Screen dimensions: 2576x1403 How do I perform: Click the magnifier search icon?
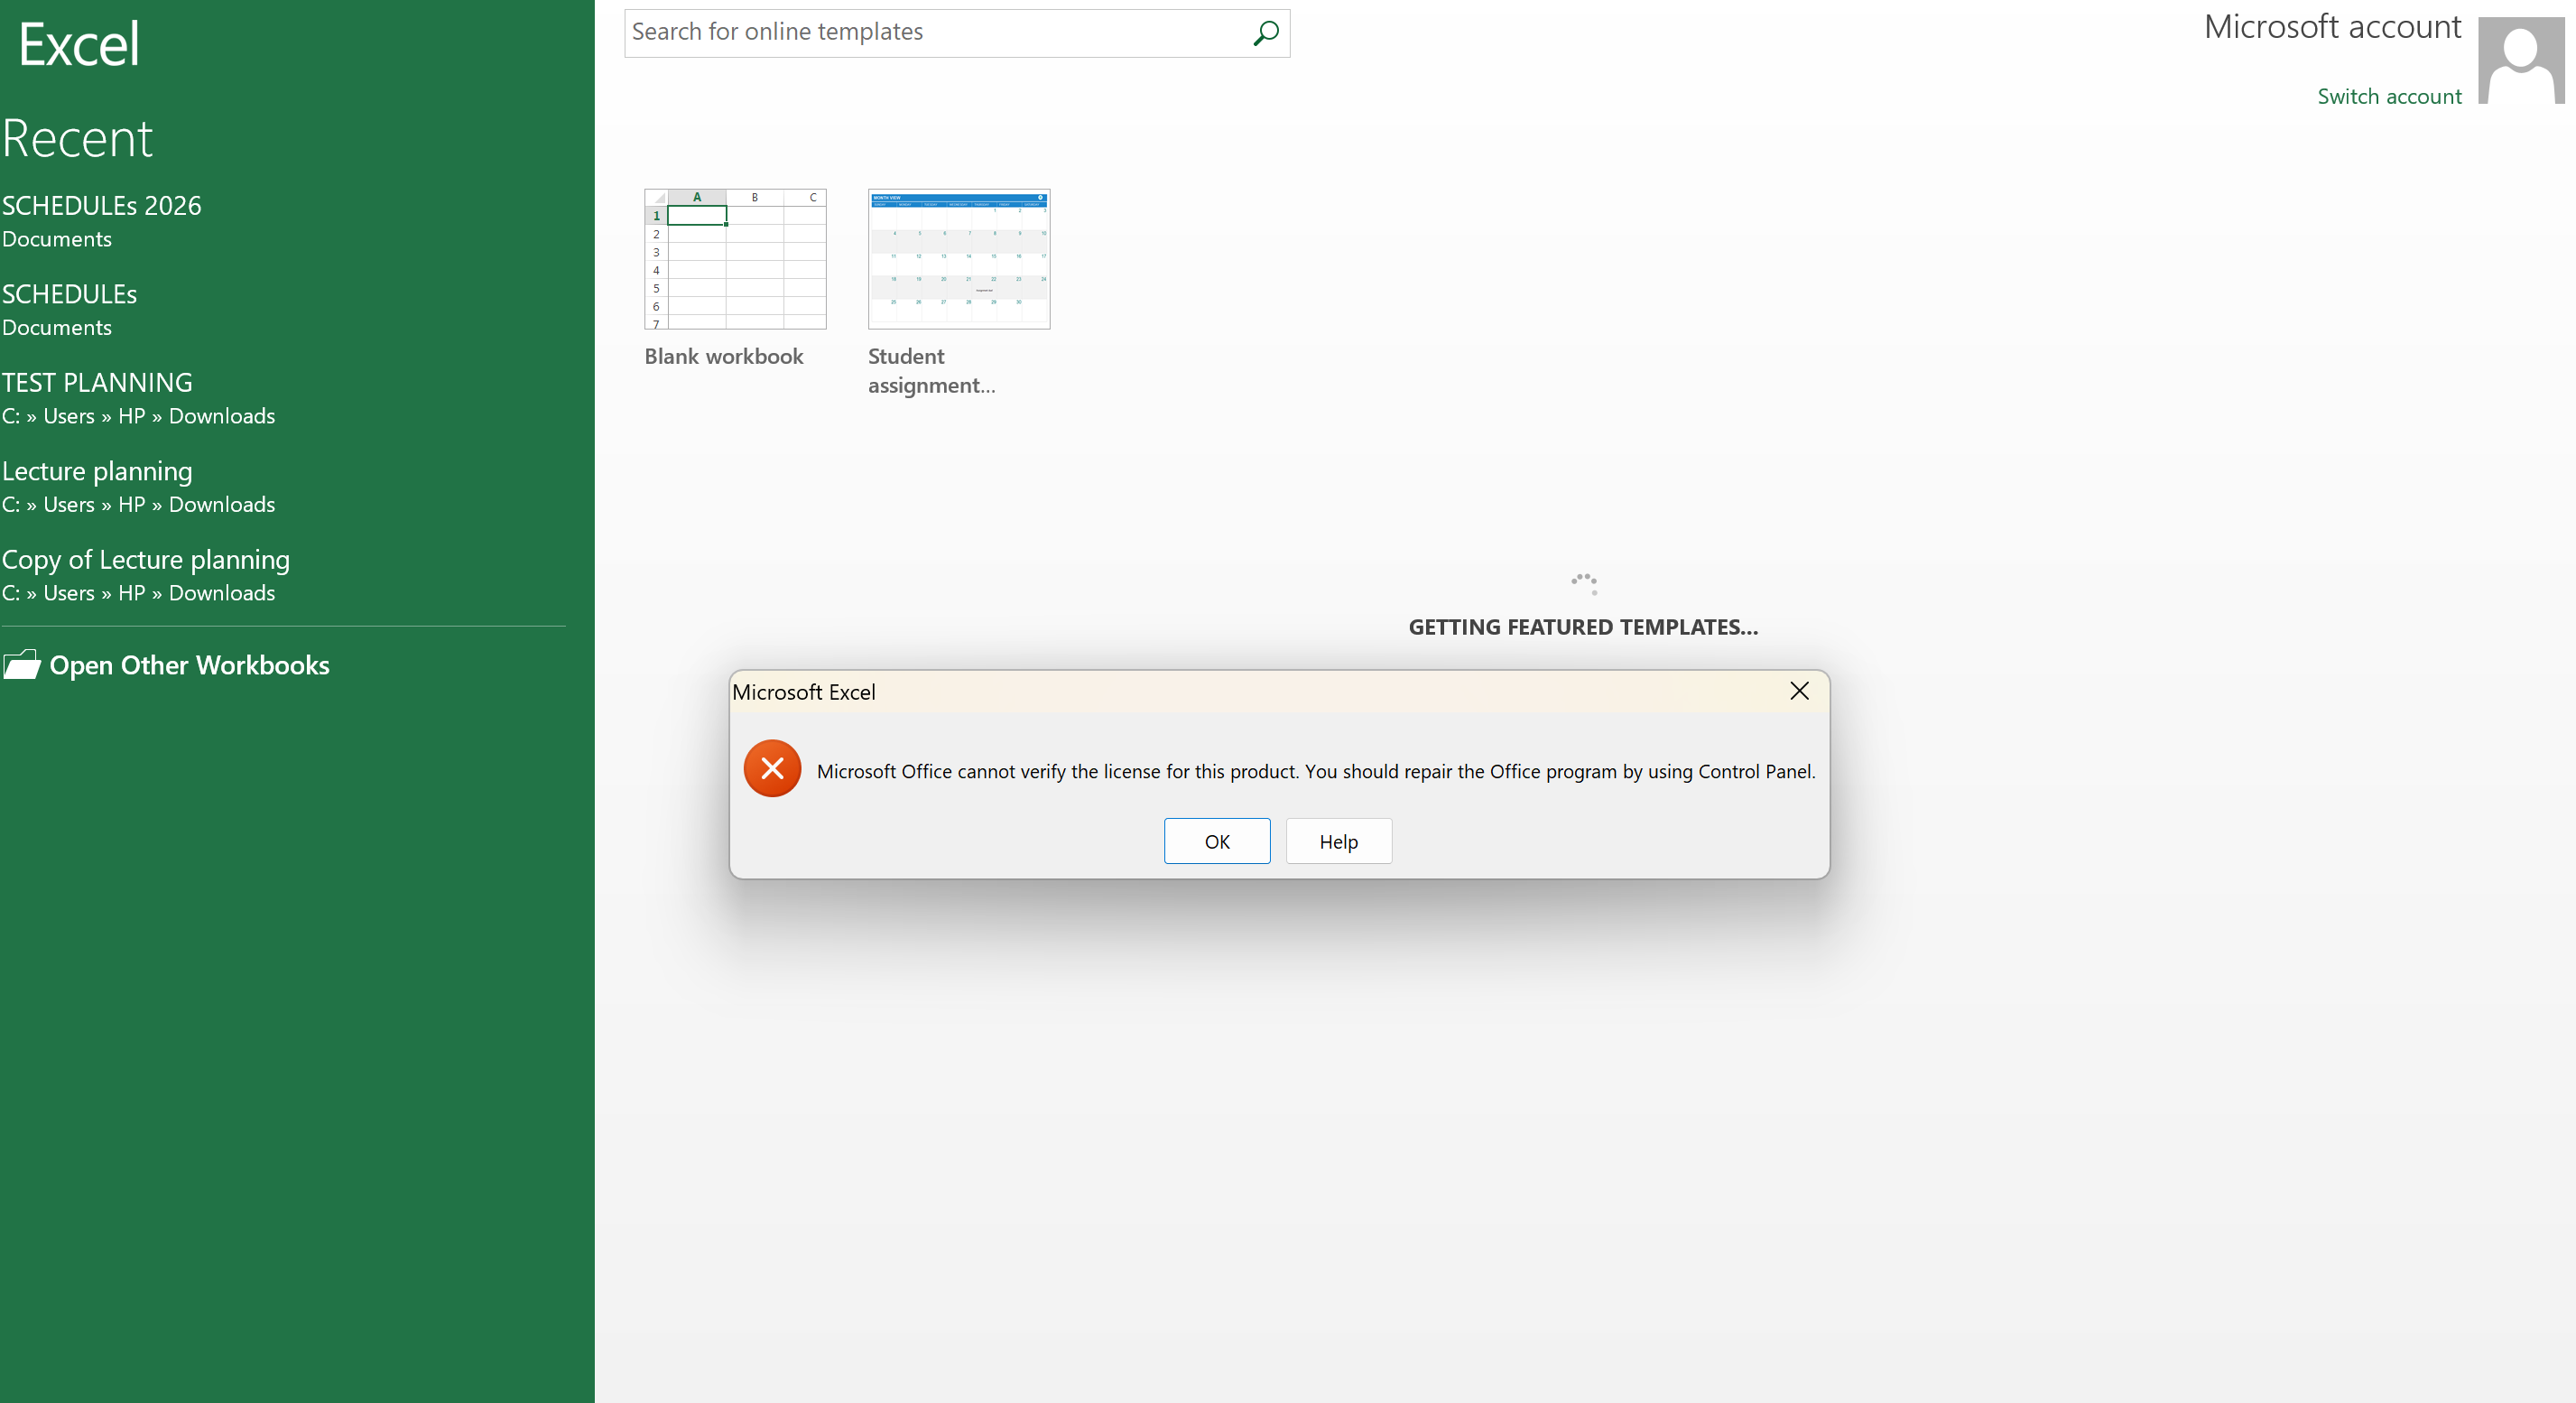pos(1265,33)
